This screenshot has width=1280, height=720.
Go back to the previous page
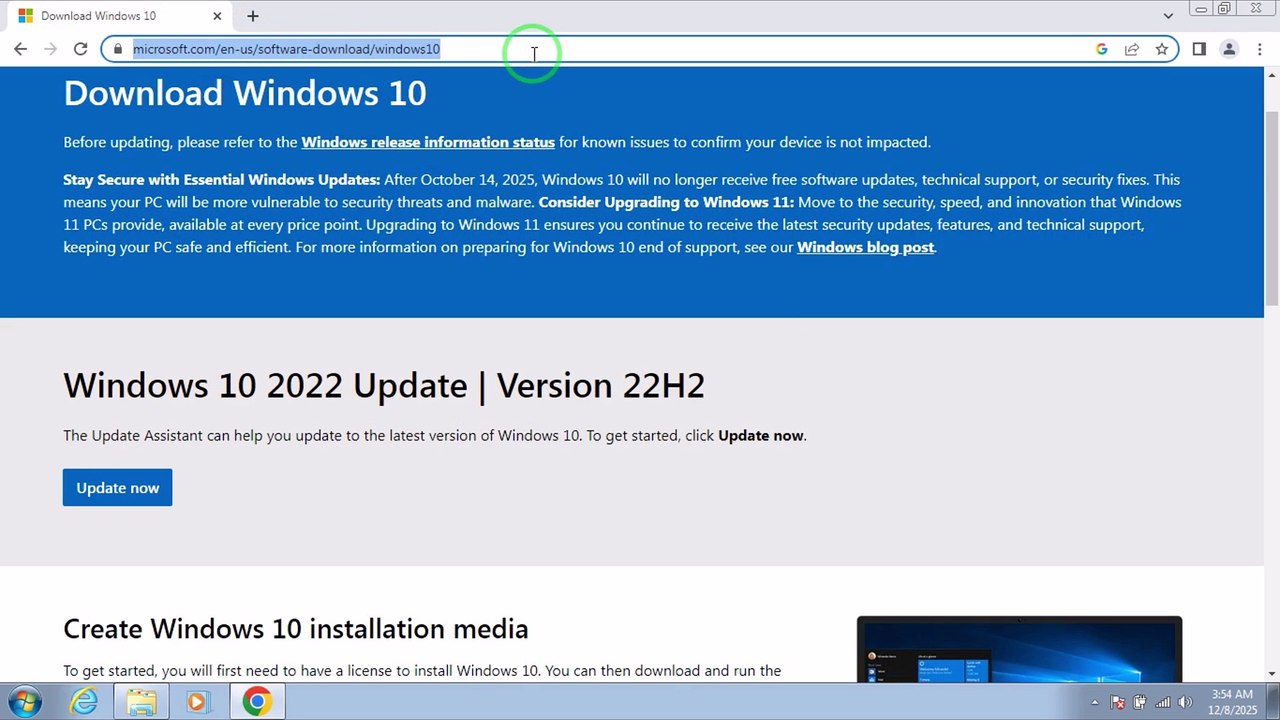point(21,49)
